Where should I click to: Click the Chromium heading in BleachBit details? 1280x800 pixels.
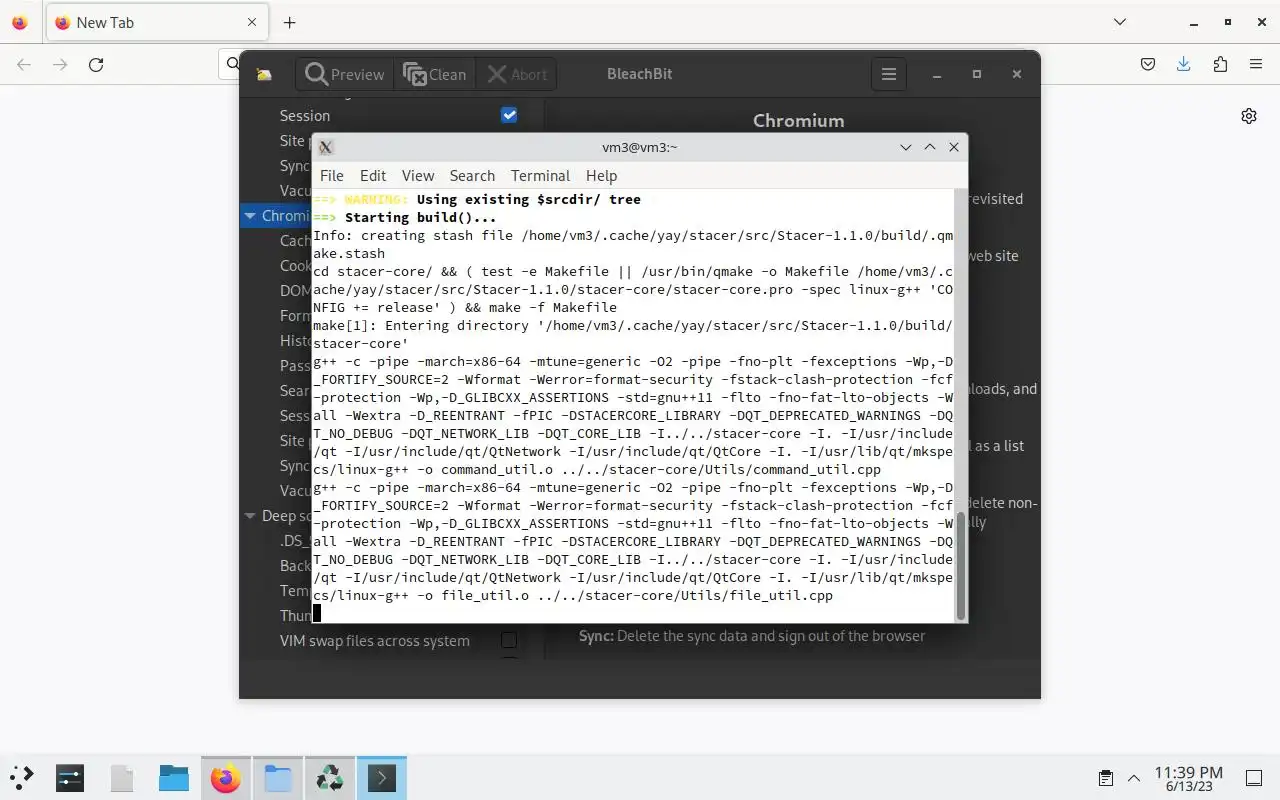pos(798,120)
